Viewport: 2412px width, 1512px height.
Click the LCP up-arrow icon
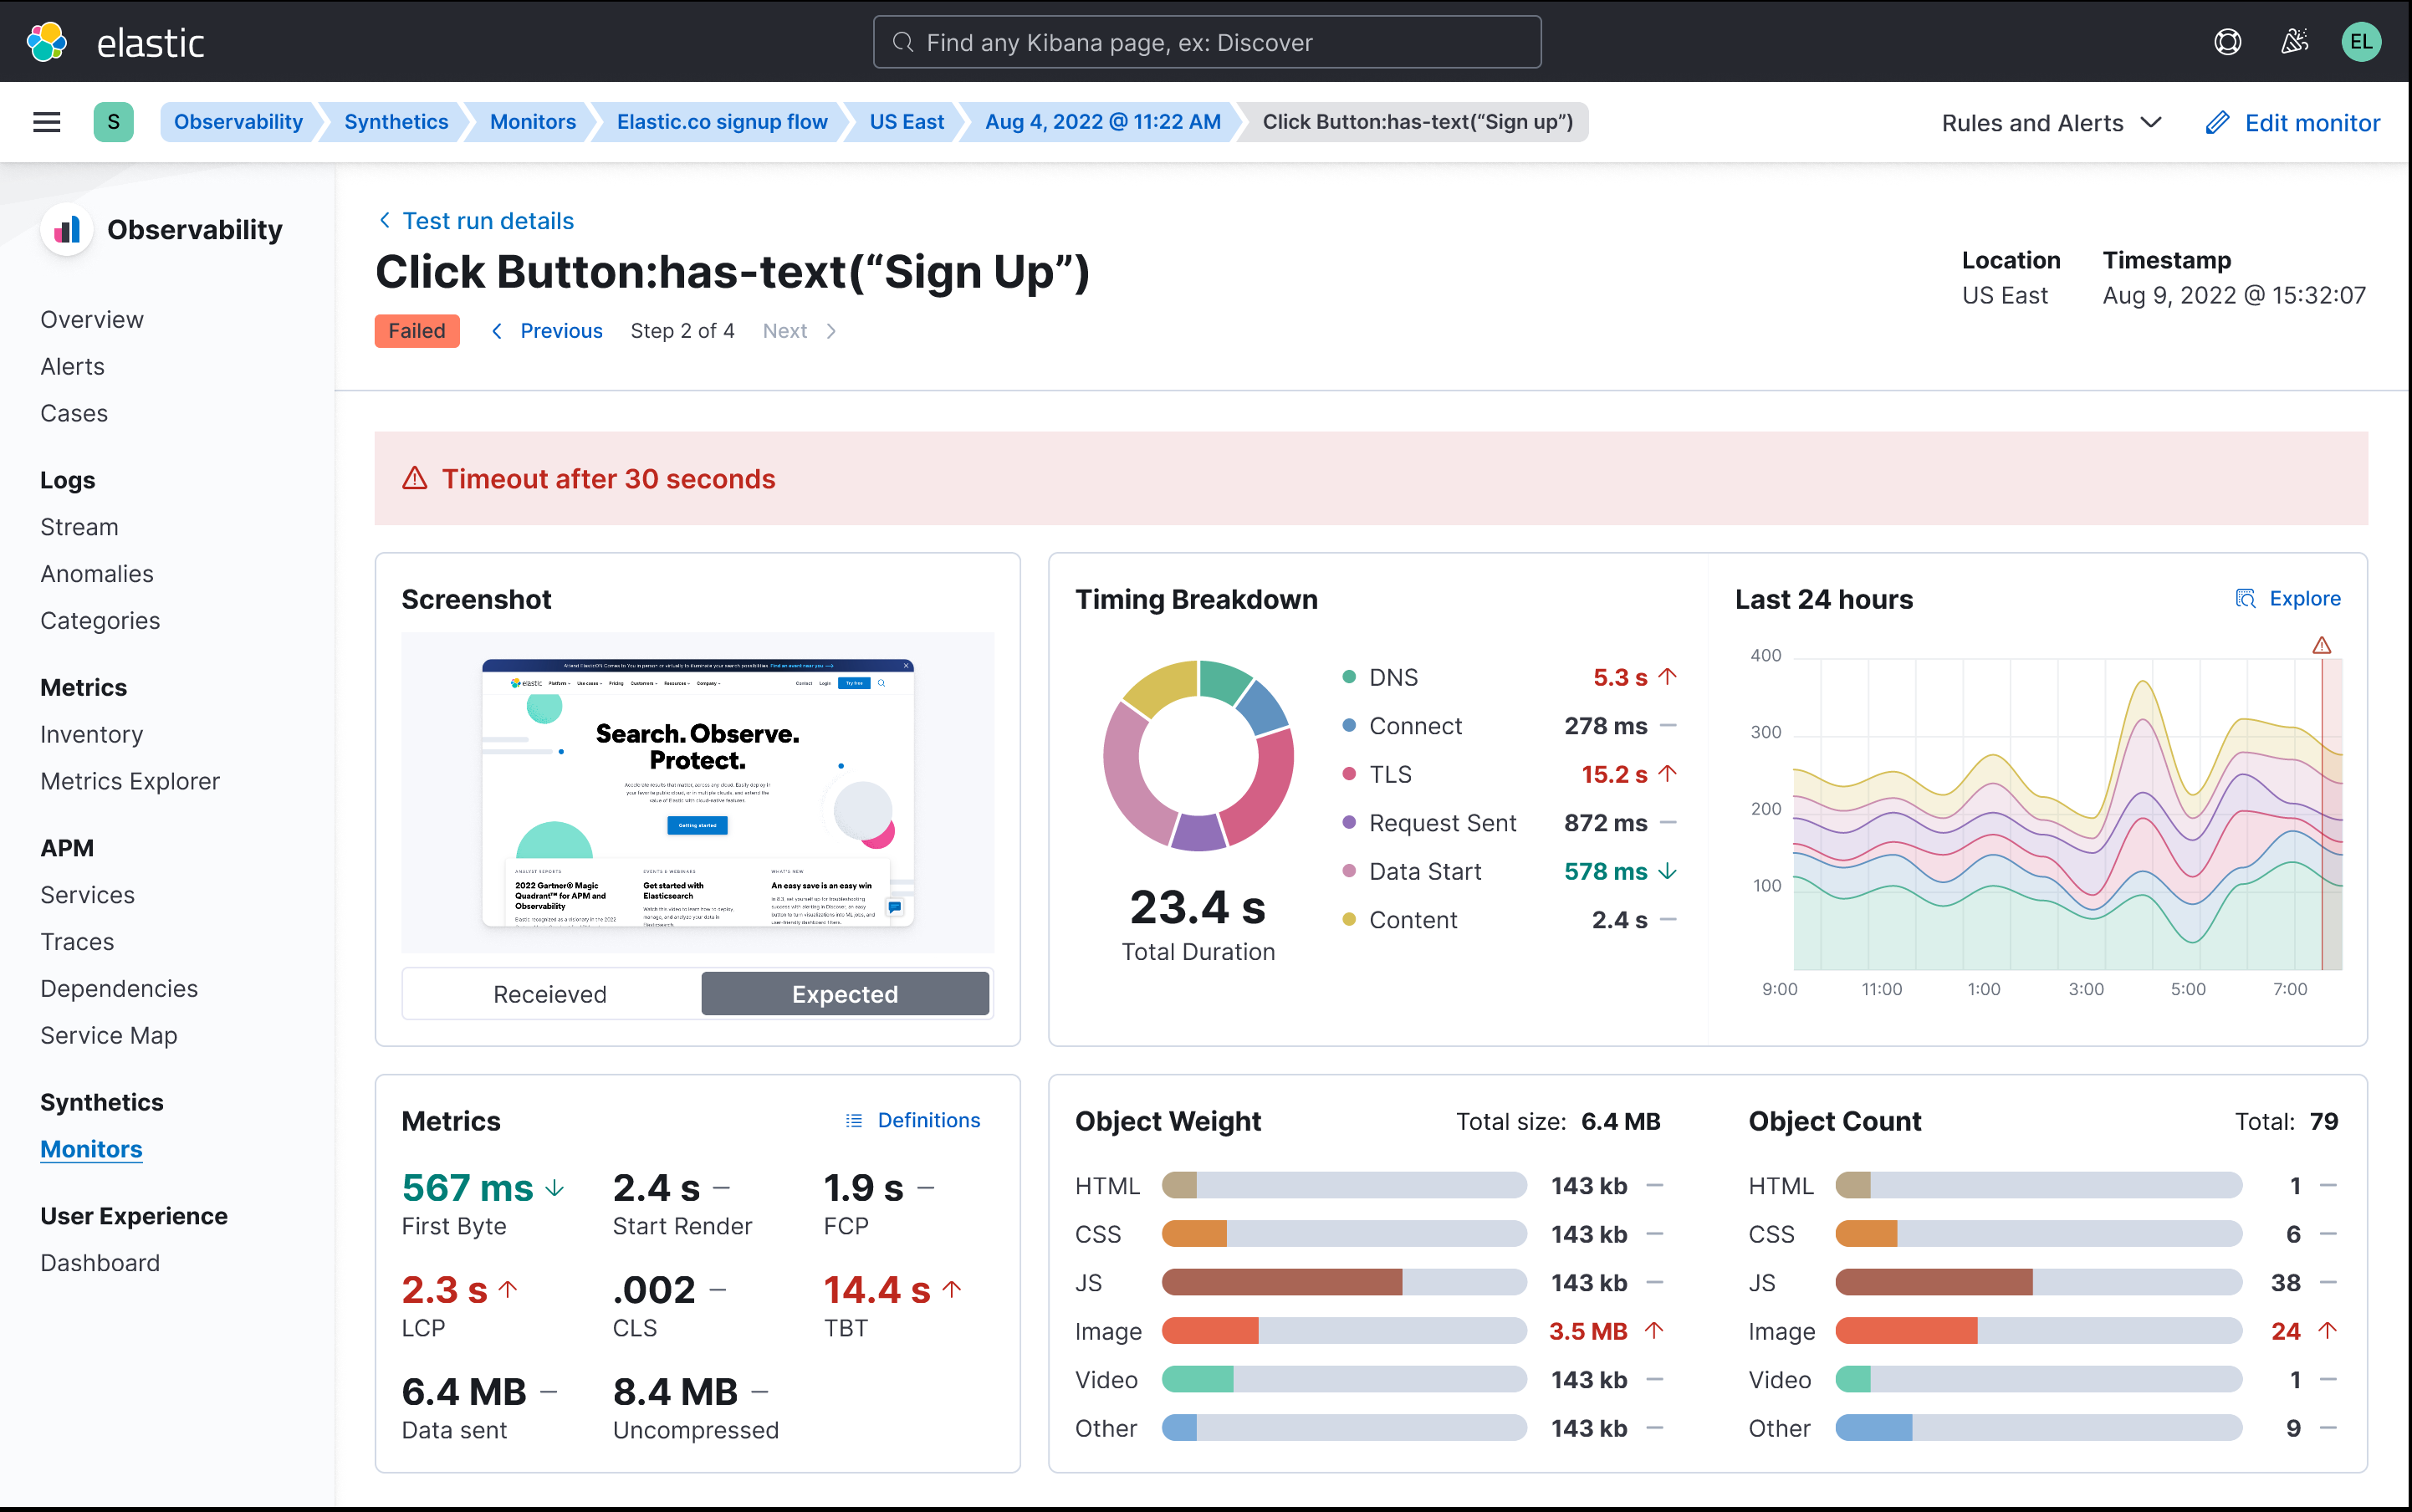508,1290
